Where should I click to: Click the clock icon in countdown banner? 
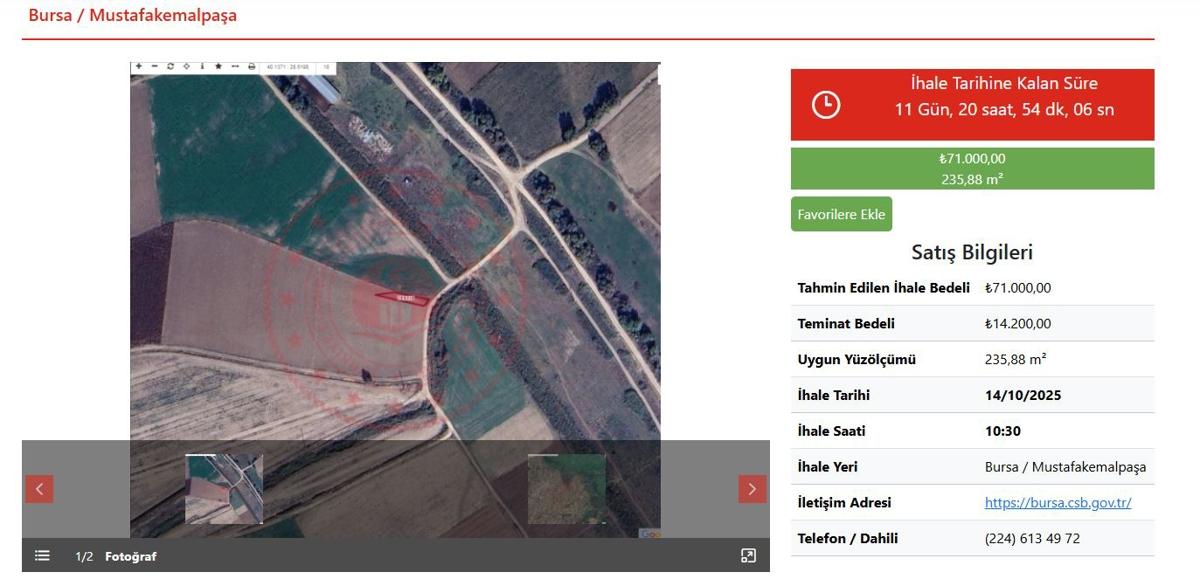point(826,104)
